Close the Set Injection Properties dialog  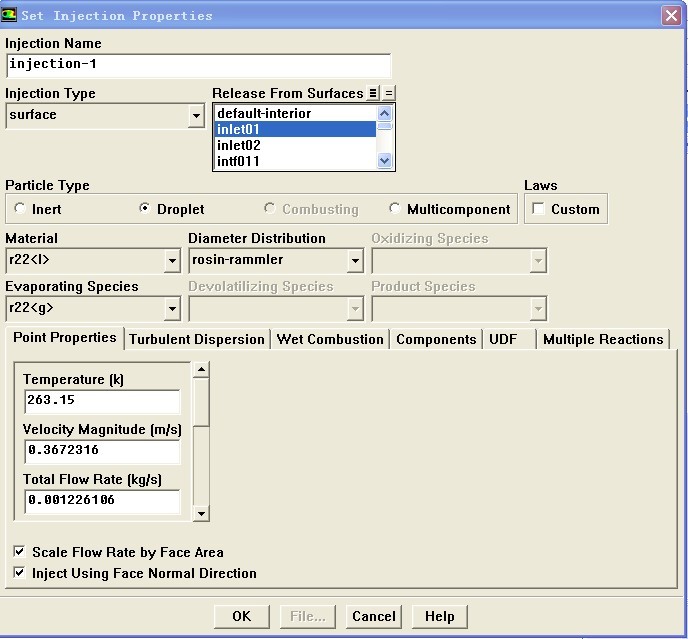tap(671, 16)
